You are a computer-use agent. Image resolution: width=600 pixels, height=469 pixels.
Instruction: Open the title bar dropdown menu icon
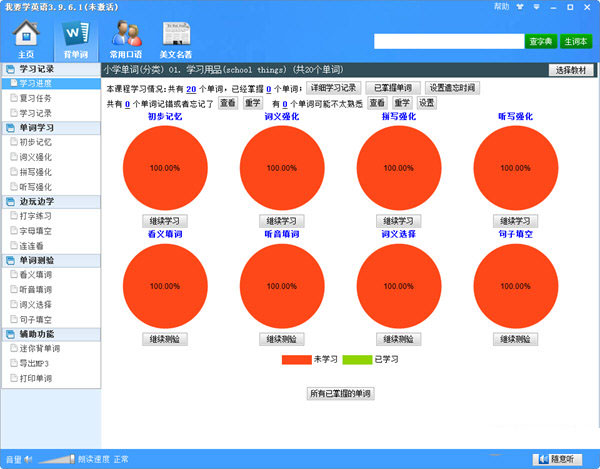pos(536,7)
